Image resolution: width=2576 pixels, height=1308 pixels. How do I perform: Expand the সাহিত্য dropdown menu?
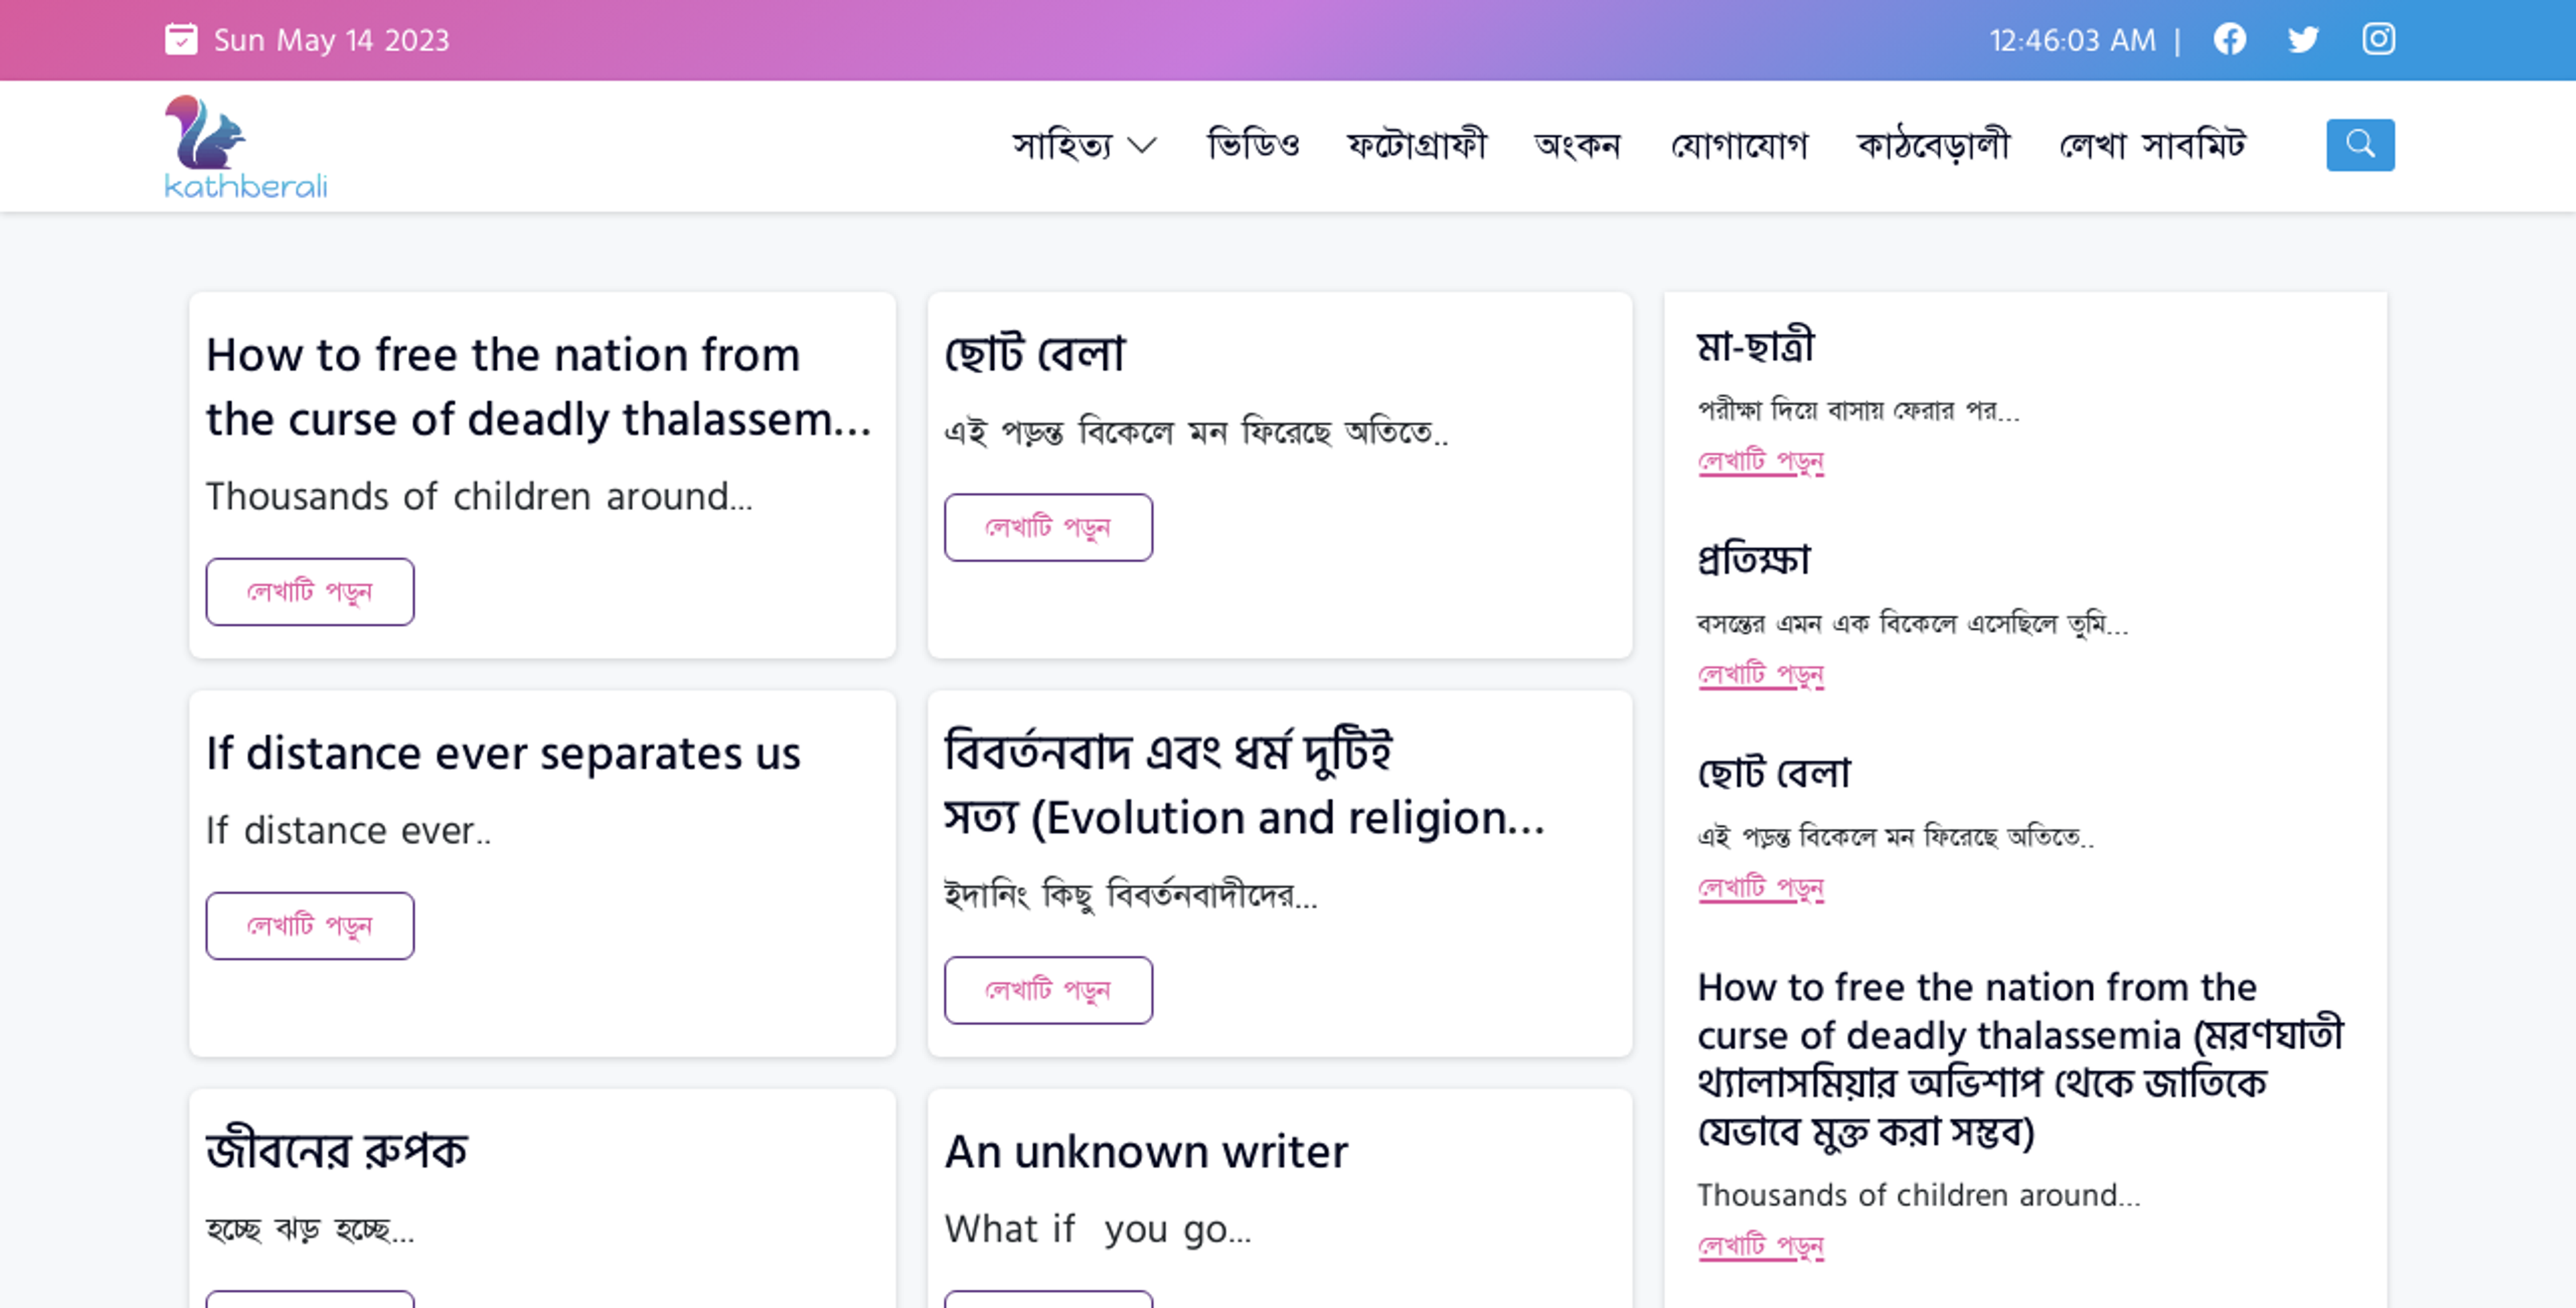[x=1084, y=146]
